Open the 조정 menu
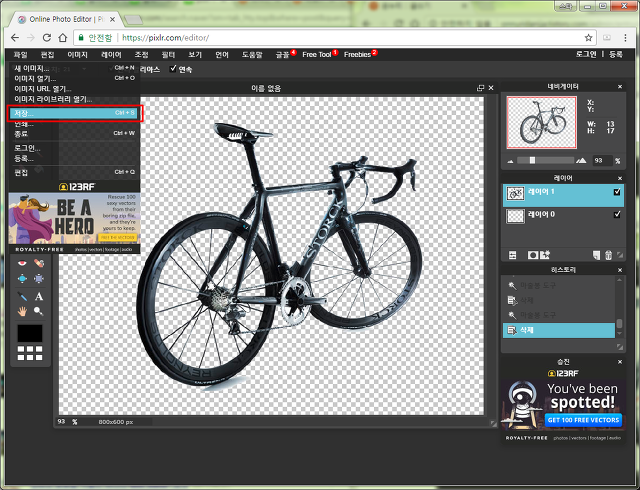 tap(142, 54)
